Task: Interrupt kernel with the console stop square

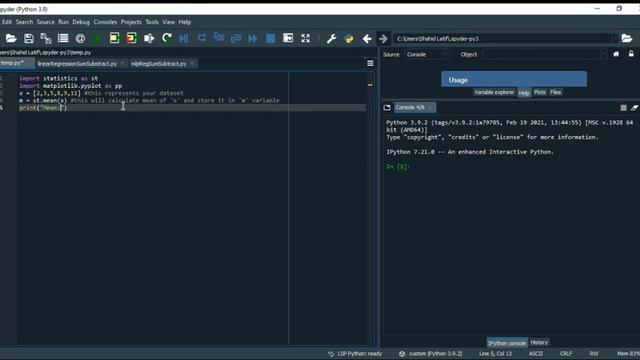Action: [623, 107]
